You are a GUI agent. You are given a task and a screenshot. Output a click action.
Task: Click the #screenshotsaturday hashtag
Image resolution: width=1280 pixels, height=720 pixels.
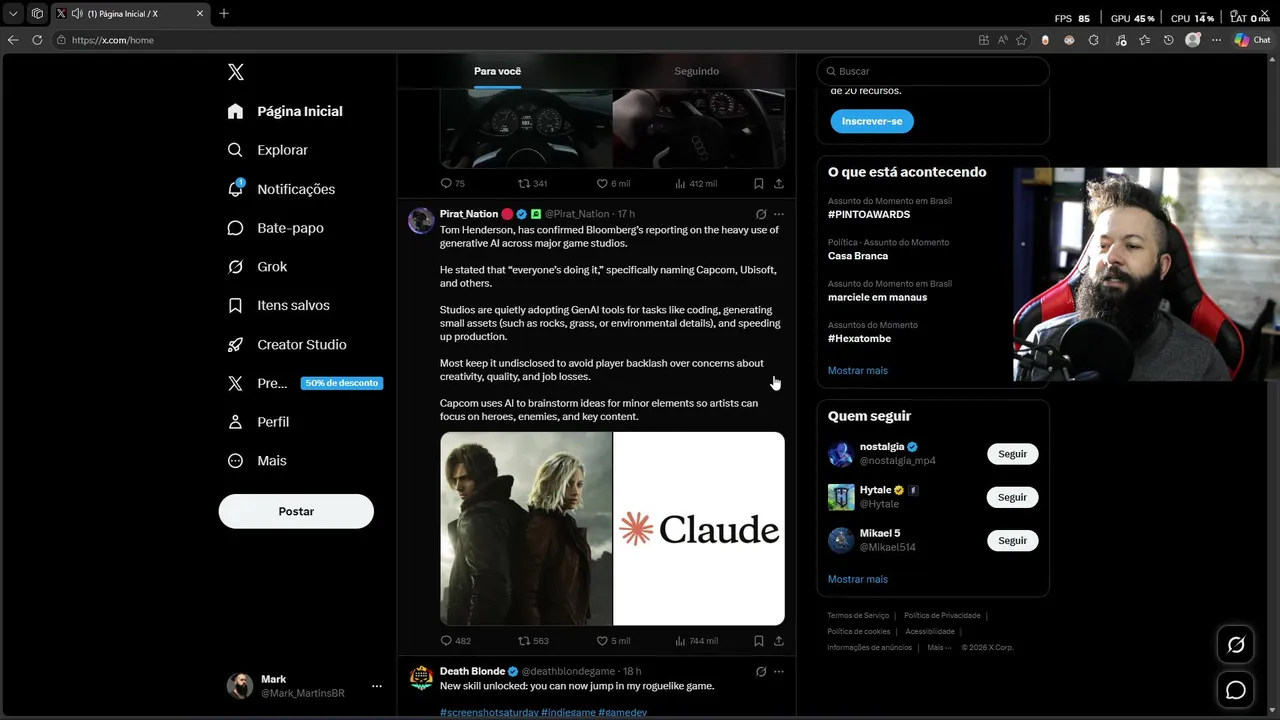pyautogui.click(x=489, y=712)
